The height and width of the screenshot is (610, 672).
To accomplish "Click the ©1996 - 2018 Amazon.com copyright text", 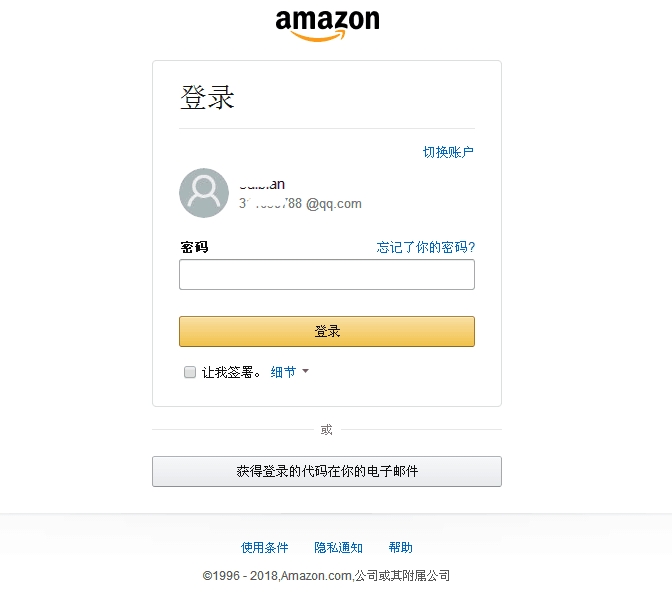I will (x=326, y=576).
